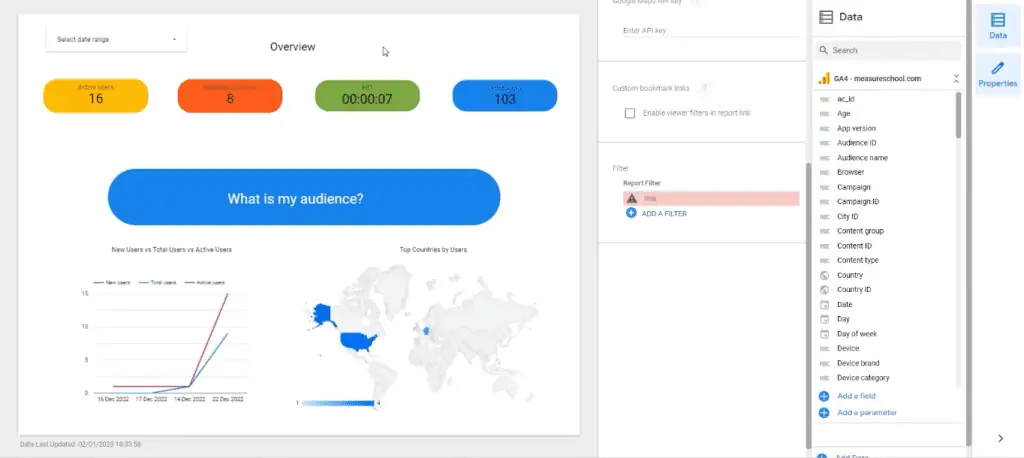The width and height of the screenshot is (1024, 458).
Task: Open the Data panel tab
Action: [997, 25]
